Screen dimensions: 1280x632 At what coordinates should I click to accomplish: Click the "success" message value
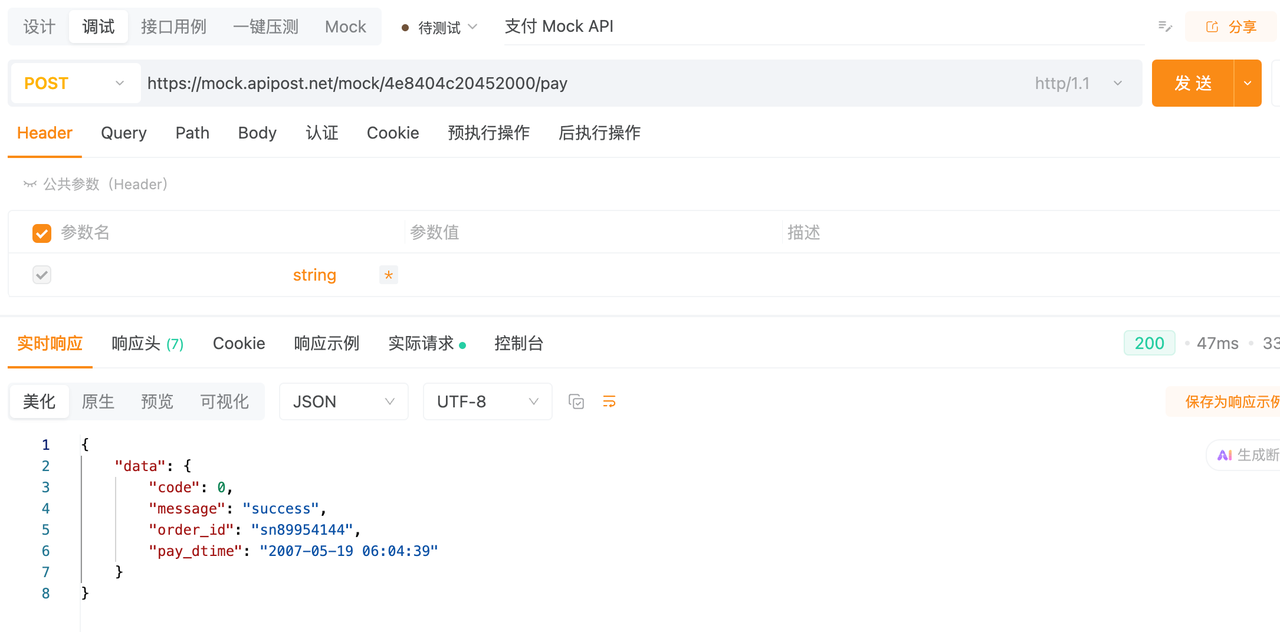pos(280,509)
